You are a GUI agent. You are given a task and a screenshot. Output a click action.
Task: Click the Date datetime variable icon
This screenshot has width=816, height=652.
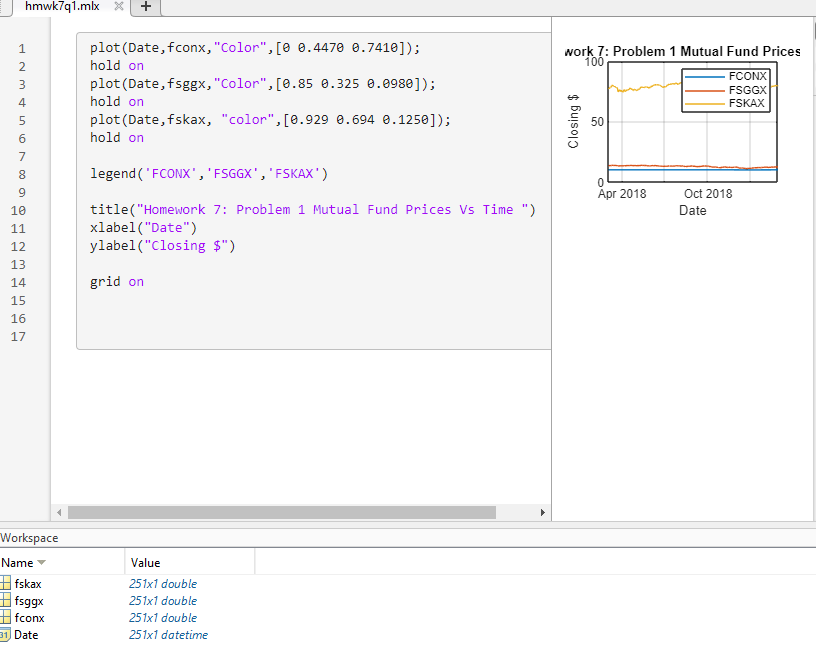pyautogui.click(x=5, y=634)
